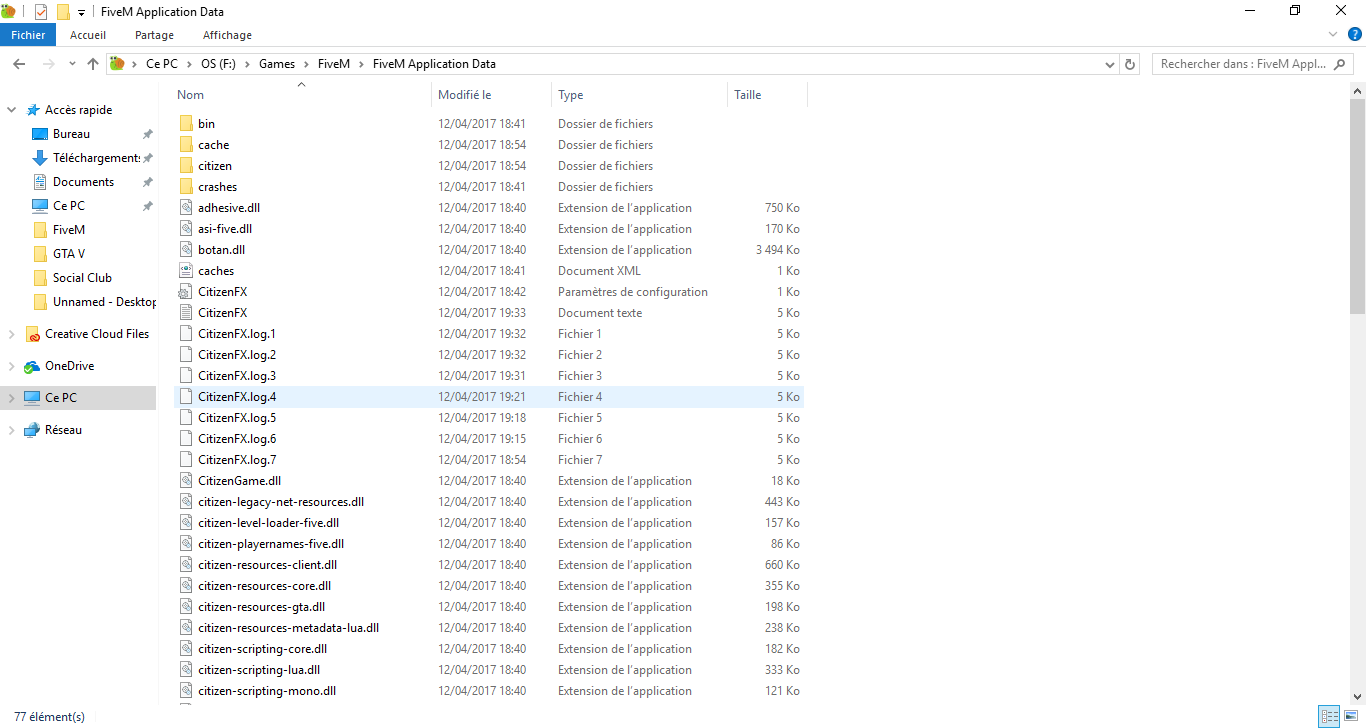Open the FiveM folder in Quick access
Viewport: 1366px width, 728px height.
(69, 230)
